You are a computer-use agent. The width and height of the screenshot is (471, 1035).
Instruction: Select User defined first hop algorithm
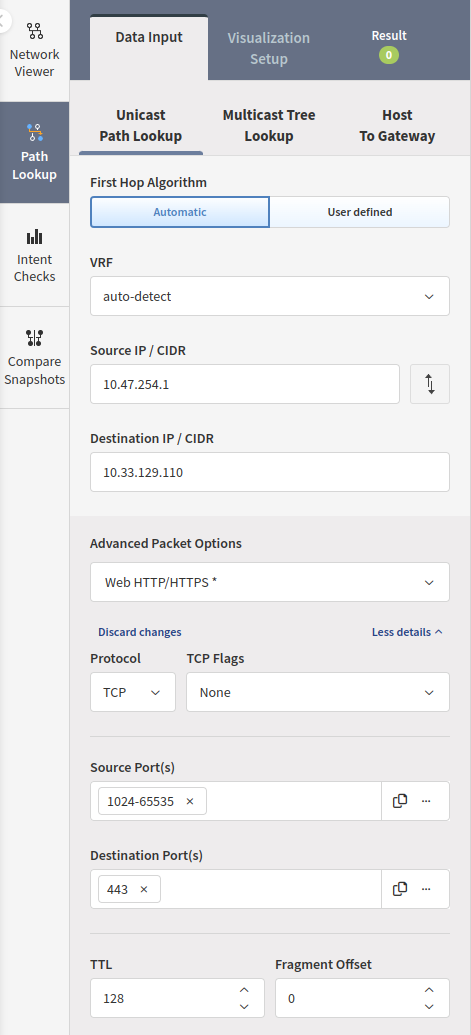click(360, 212)
